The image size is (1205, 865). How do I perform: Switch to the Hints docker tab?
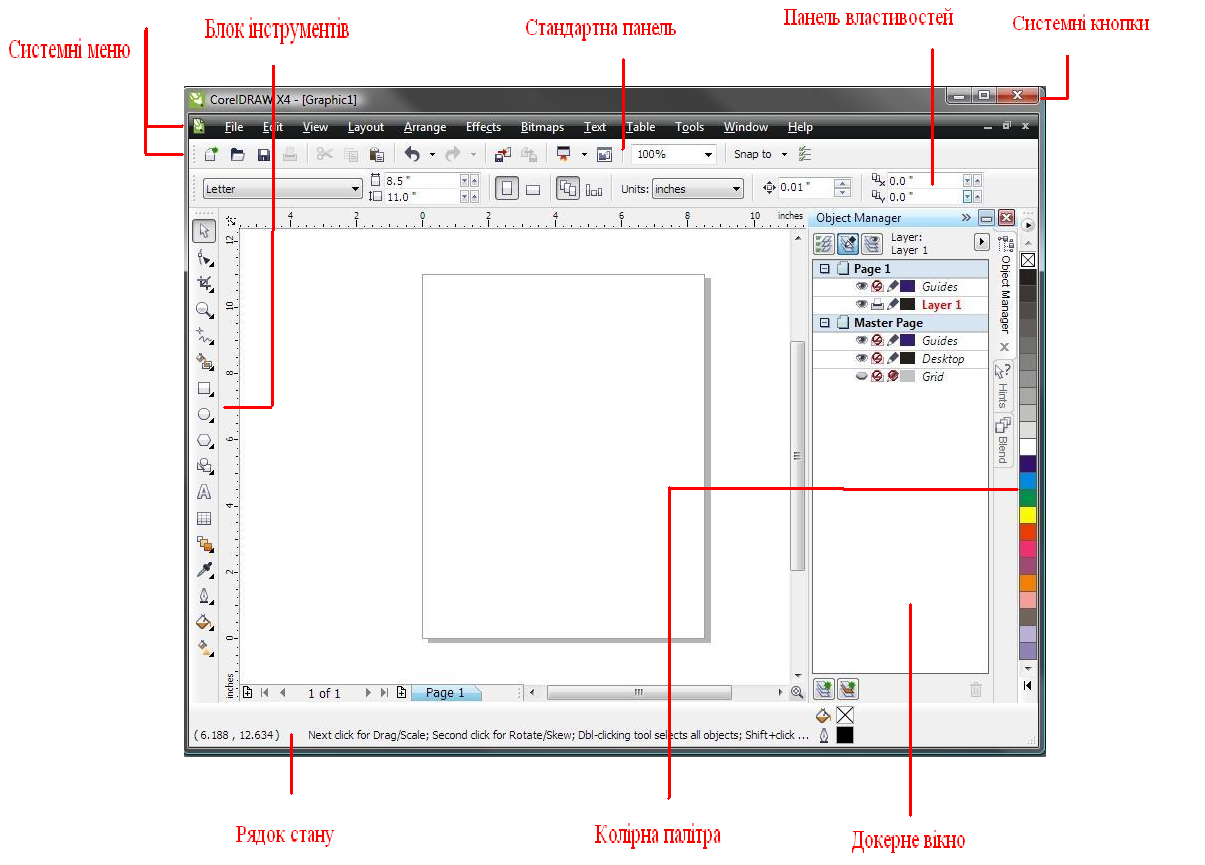pos(1003,386)
